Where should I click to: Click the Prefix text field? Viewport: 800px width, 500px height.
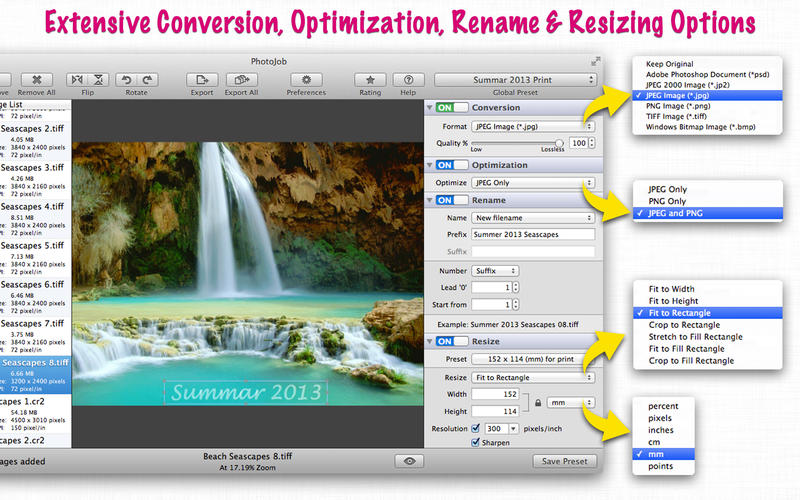(x=533, y=235)
